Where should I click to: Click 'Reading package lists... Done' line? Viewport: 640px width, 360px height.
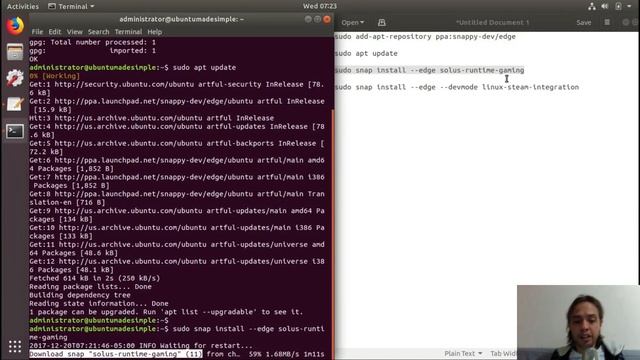[90, 287]
